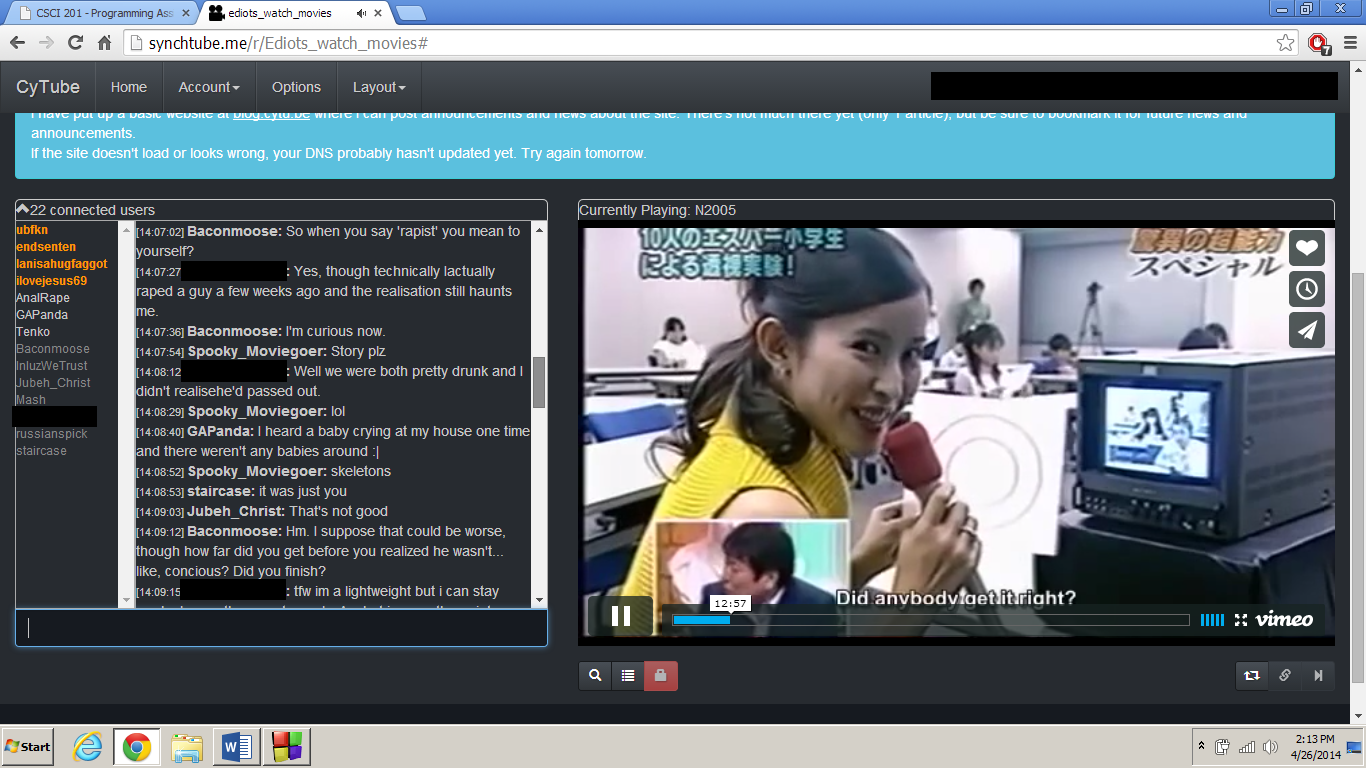Pause the Vimeo video
This screenshot has width=1366, height=768.
620,616
